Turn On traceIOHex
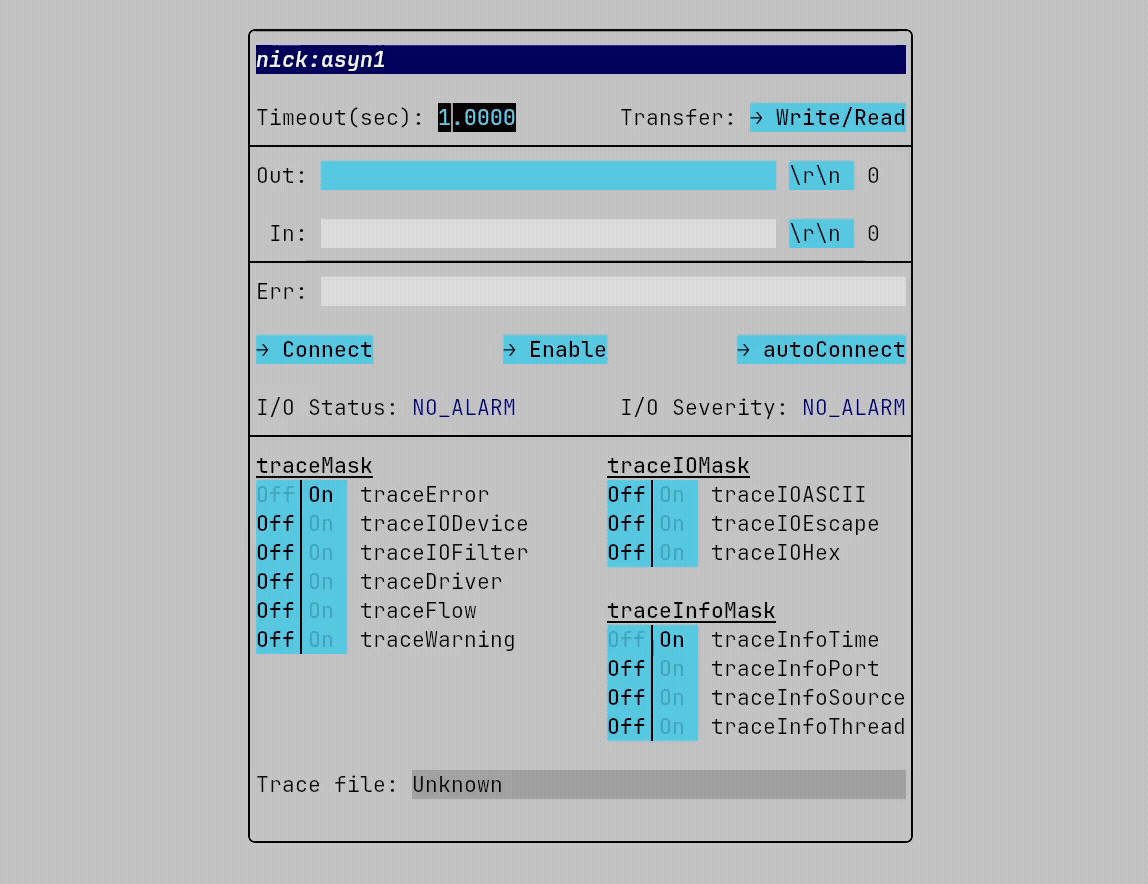Screen dimensions: 1148x884 click(x=675, y=553)
